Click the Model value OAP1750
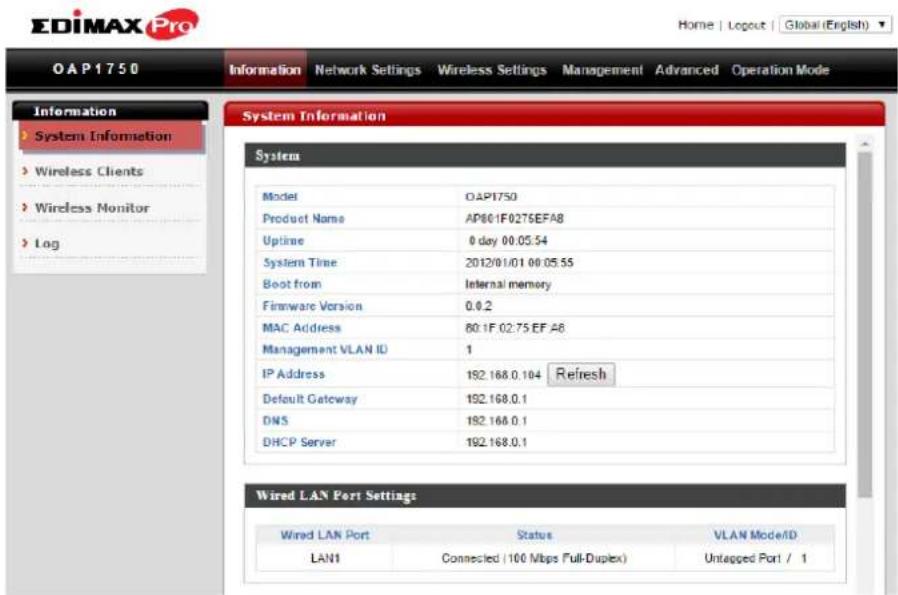Viewport: 898px width, 595px height. 491,197
